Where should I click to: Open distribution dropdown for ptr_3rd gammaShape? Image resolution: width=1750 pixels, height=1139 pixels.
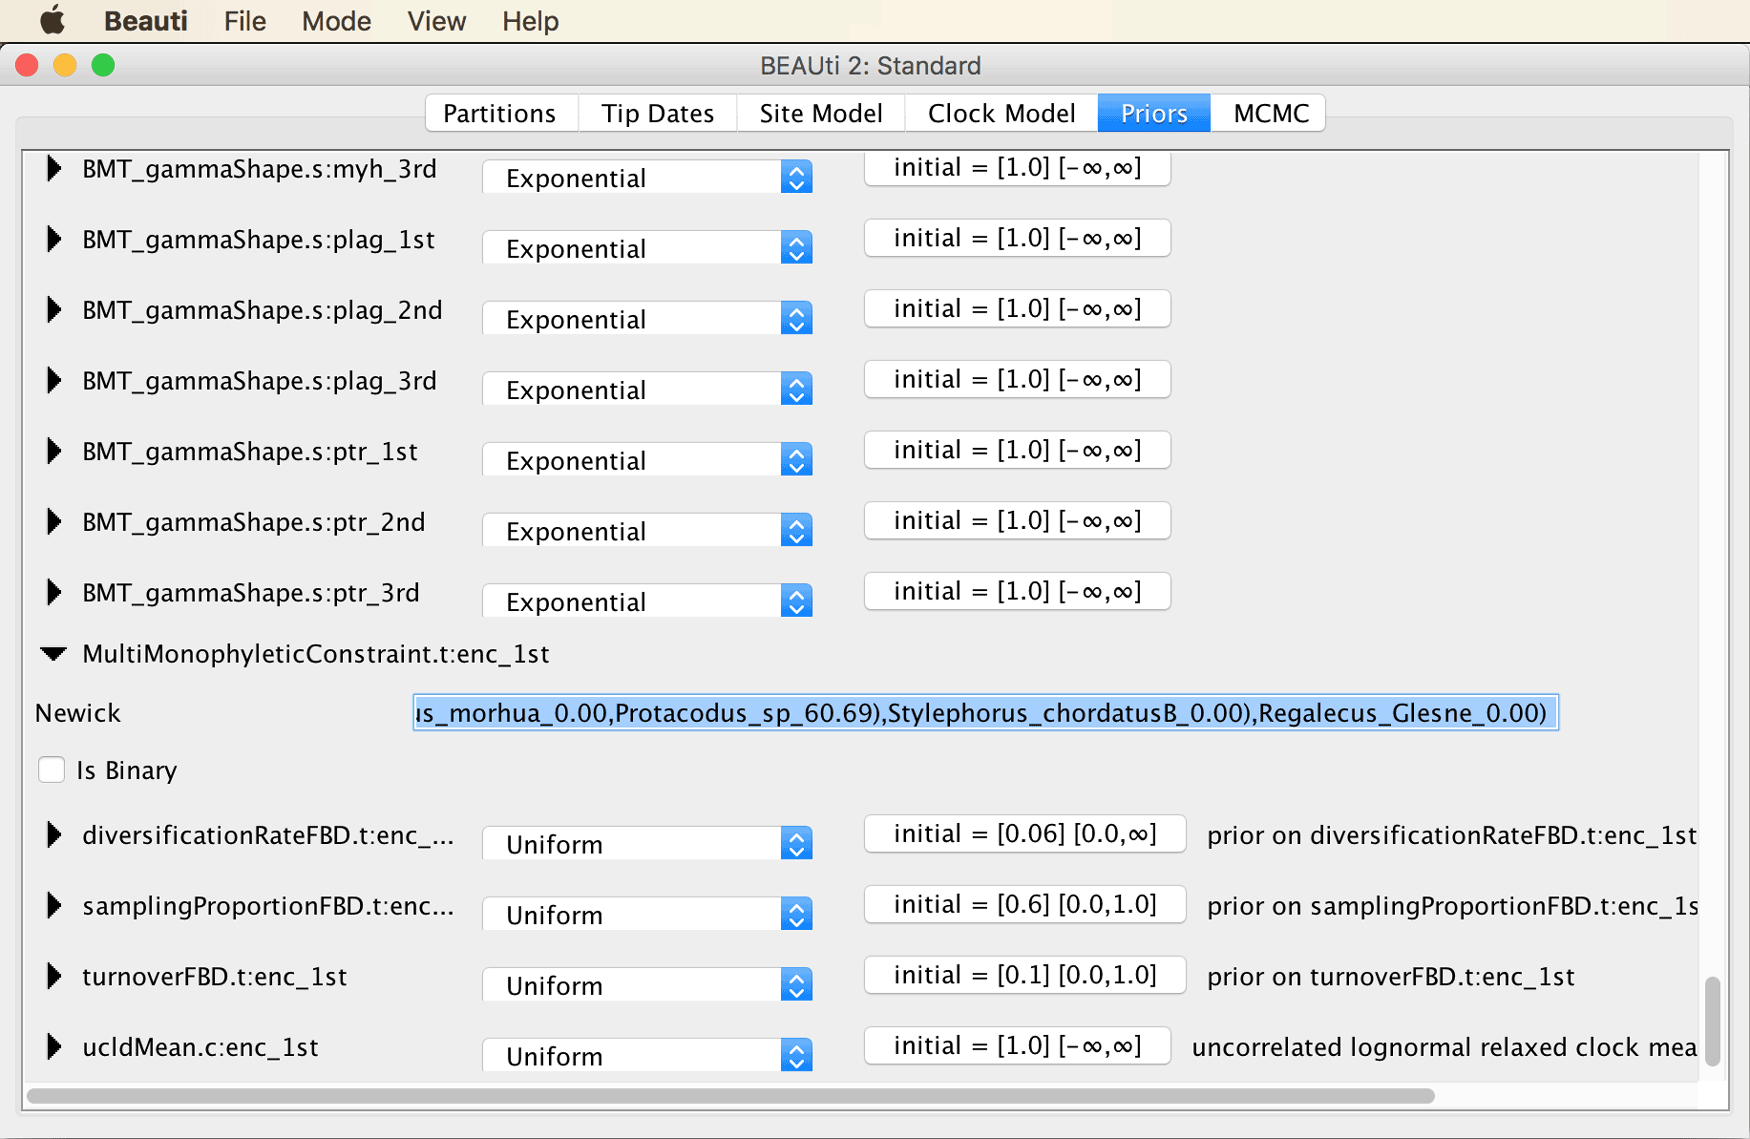[647, 602]
